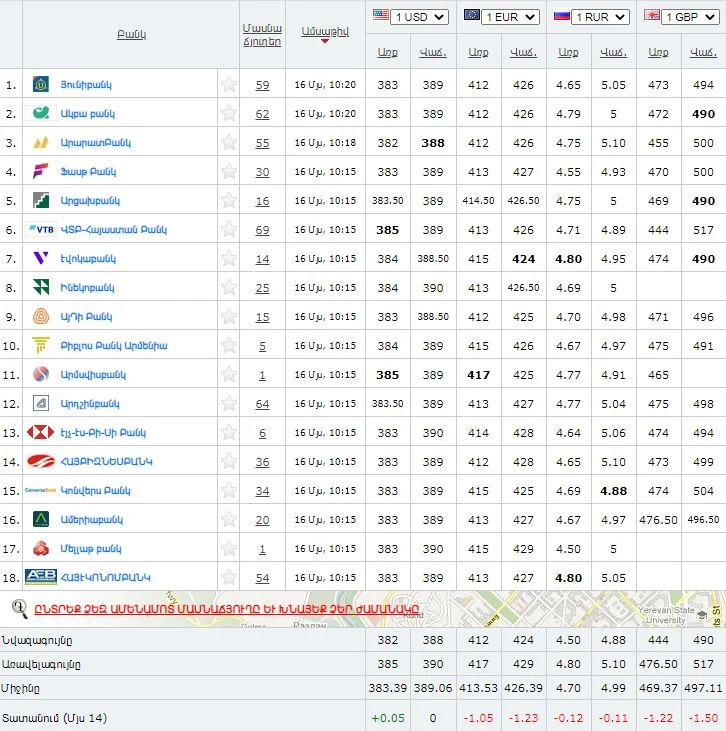This screenshot has height=731, width=726.
Task: Toggle the favorite star for row 2 bank
Action: click(228, 113)
